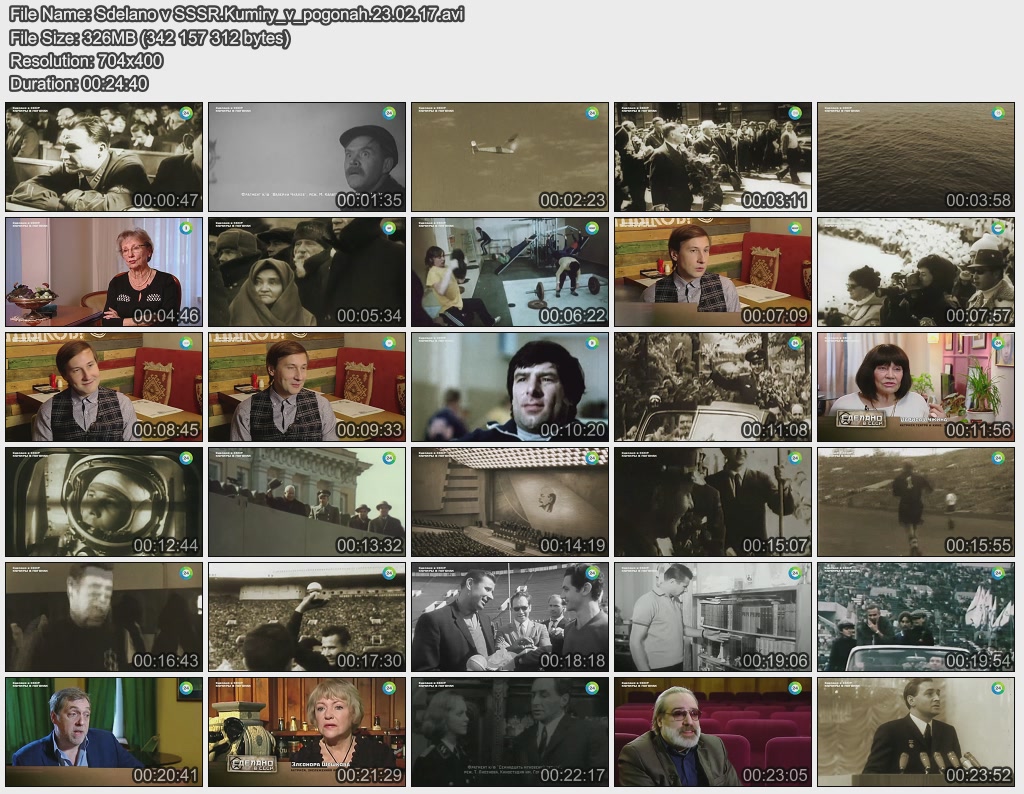
Task: Click the channel logo in the 00:00:47 thumbnail
Action: pyautogui.click(x=186, y=113)
